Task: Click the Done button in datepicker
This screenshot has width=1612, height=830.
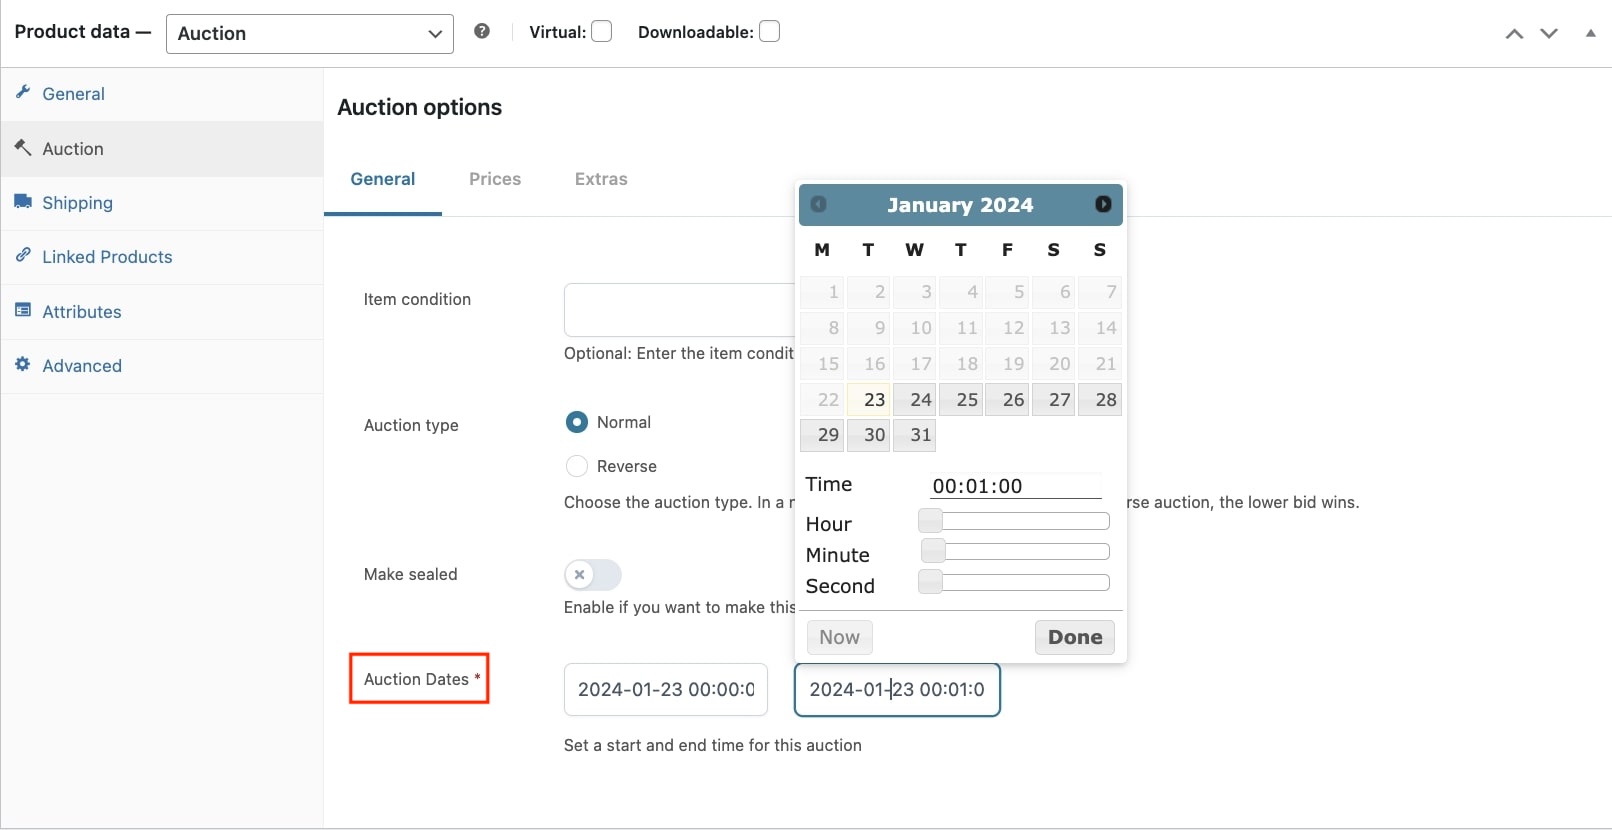Action: point(1075,637)
